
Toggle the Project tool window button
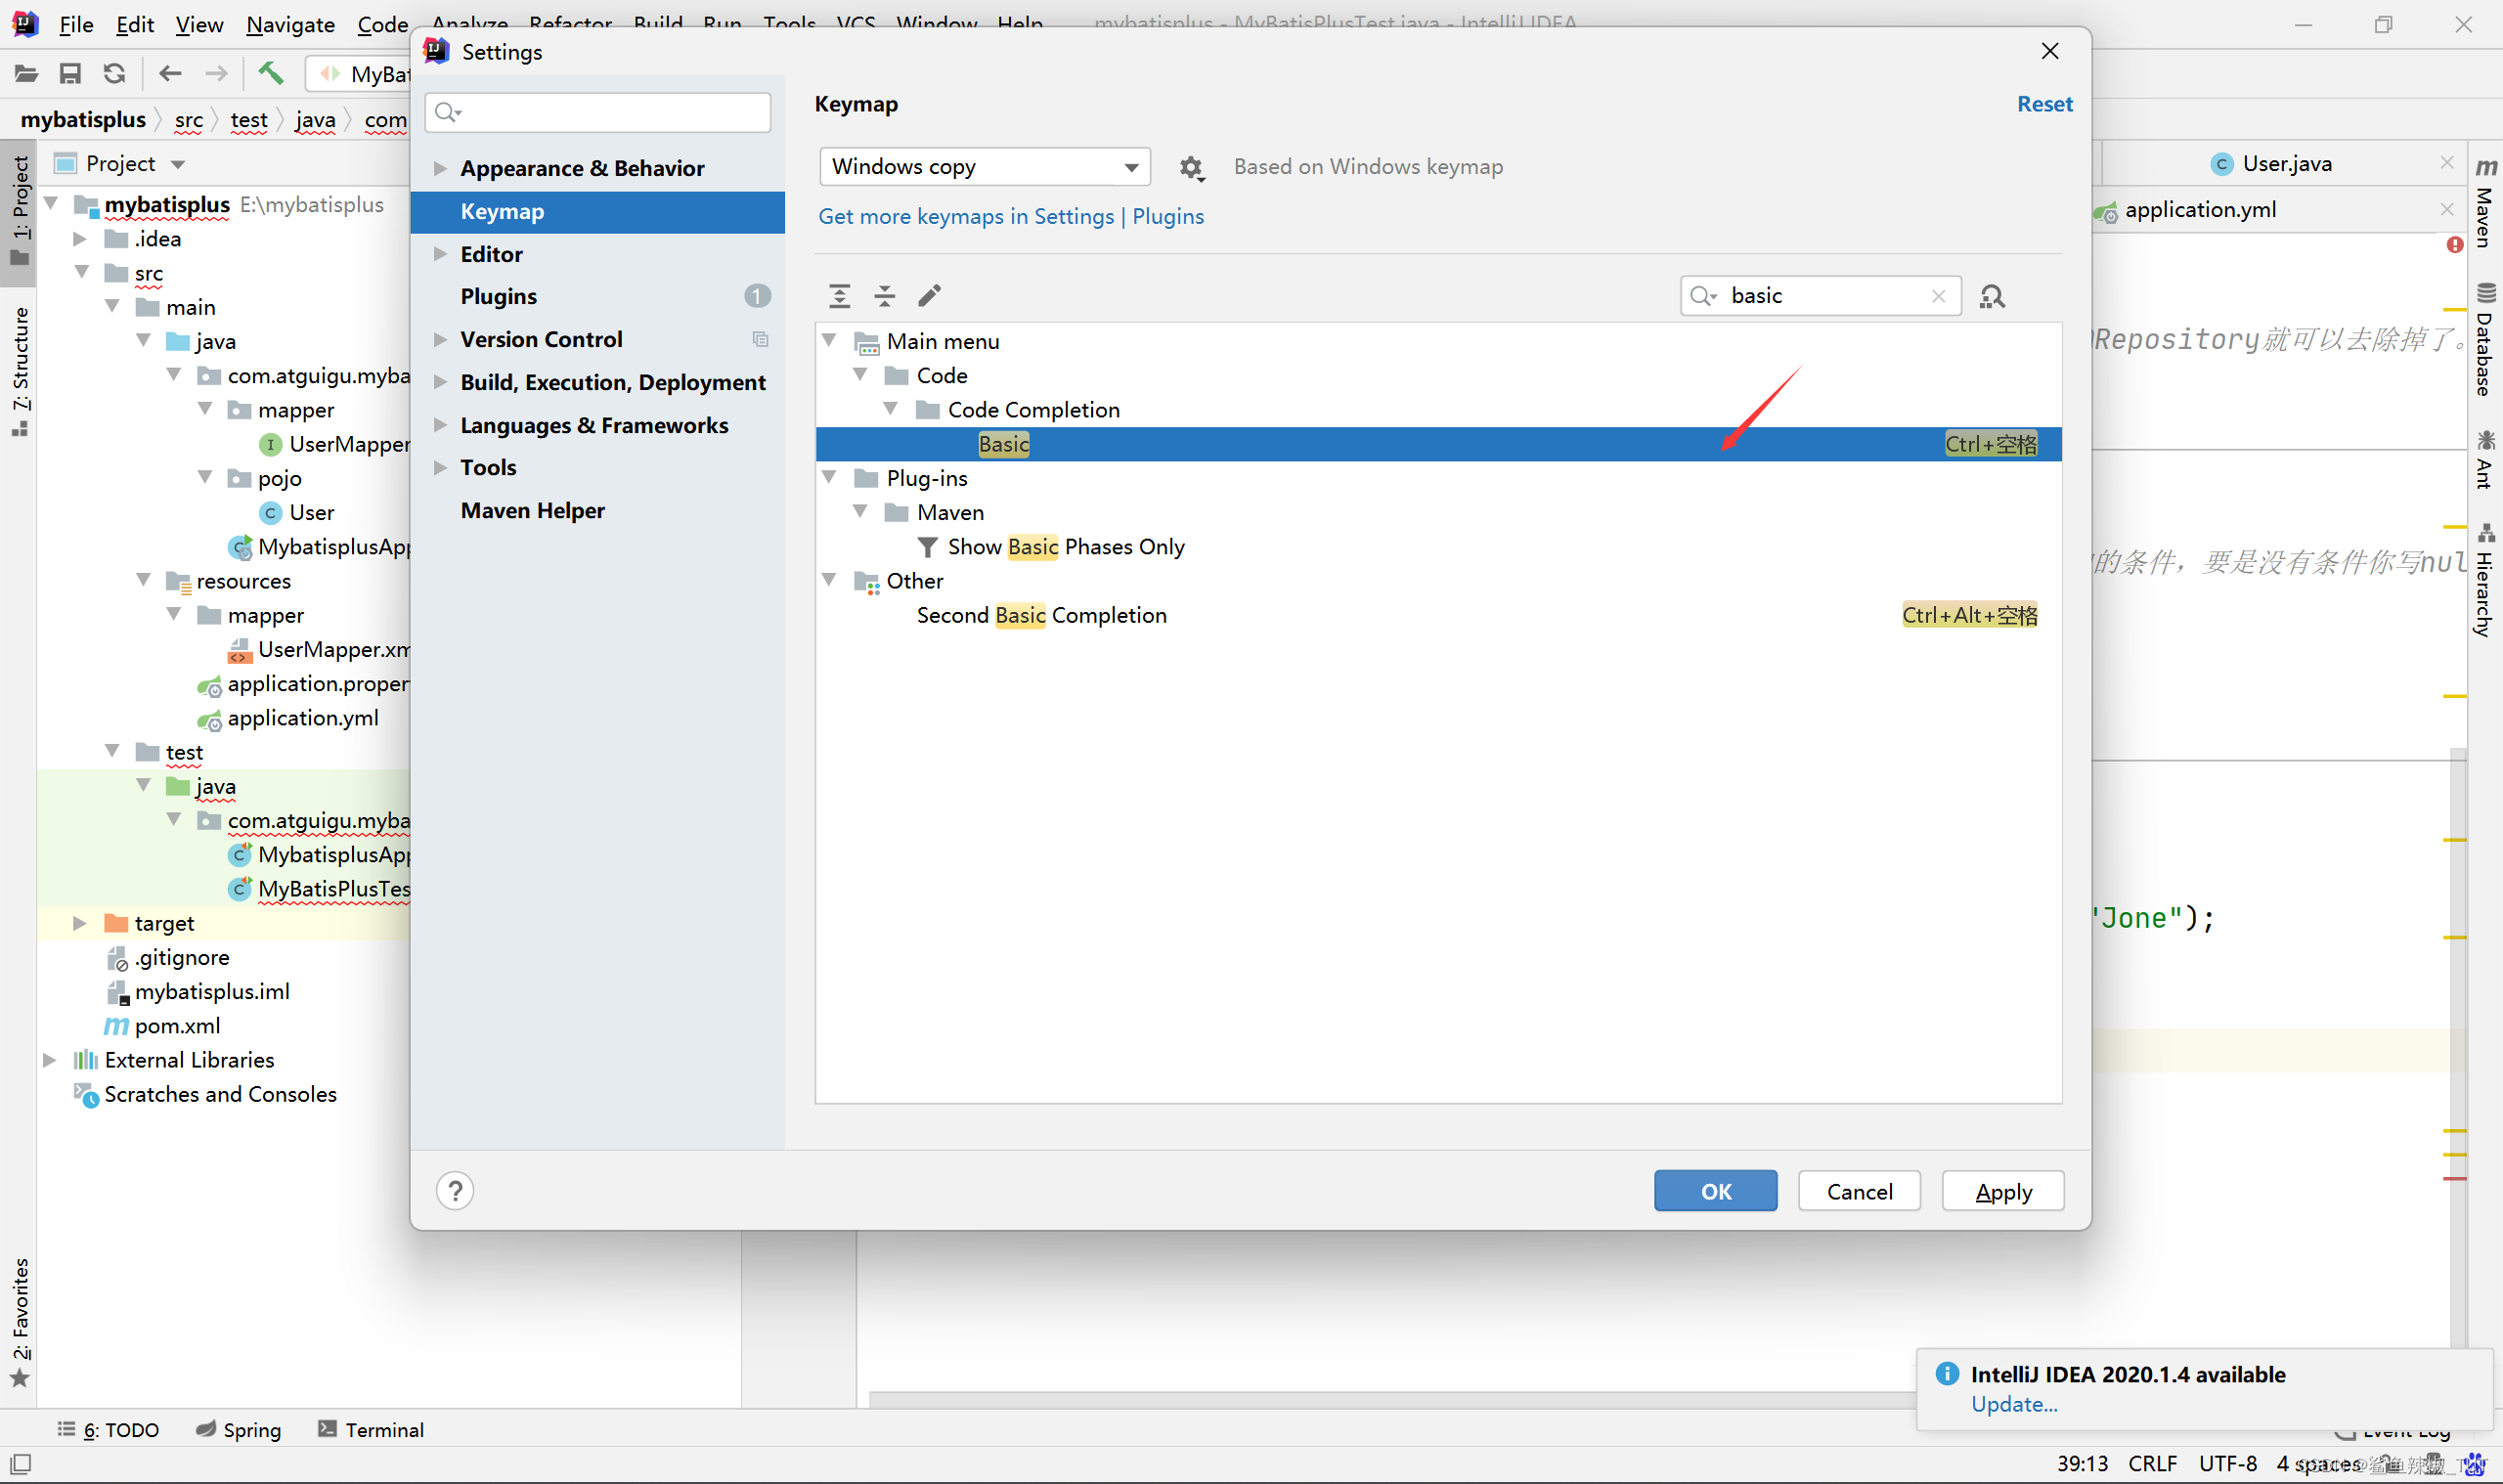[20, 211]
